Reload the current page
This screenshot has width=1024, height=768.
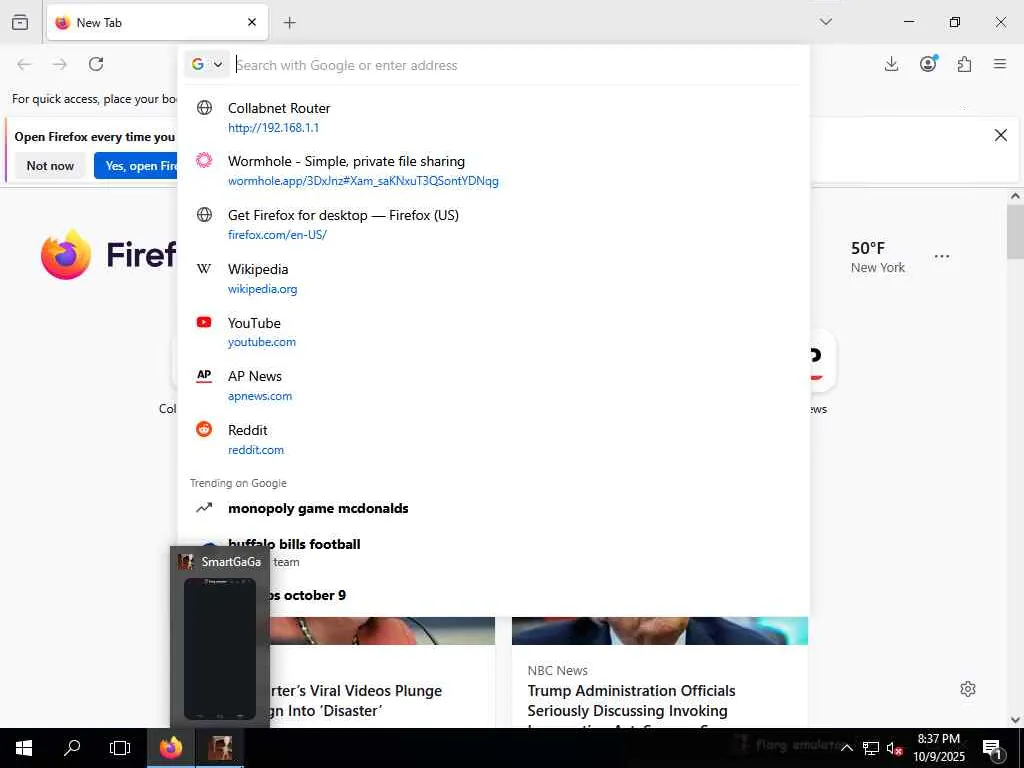click(96, 64)
